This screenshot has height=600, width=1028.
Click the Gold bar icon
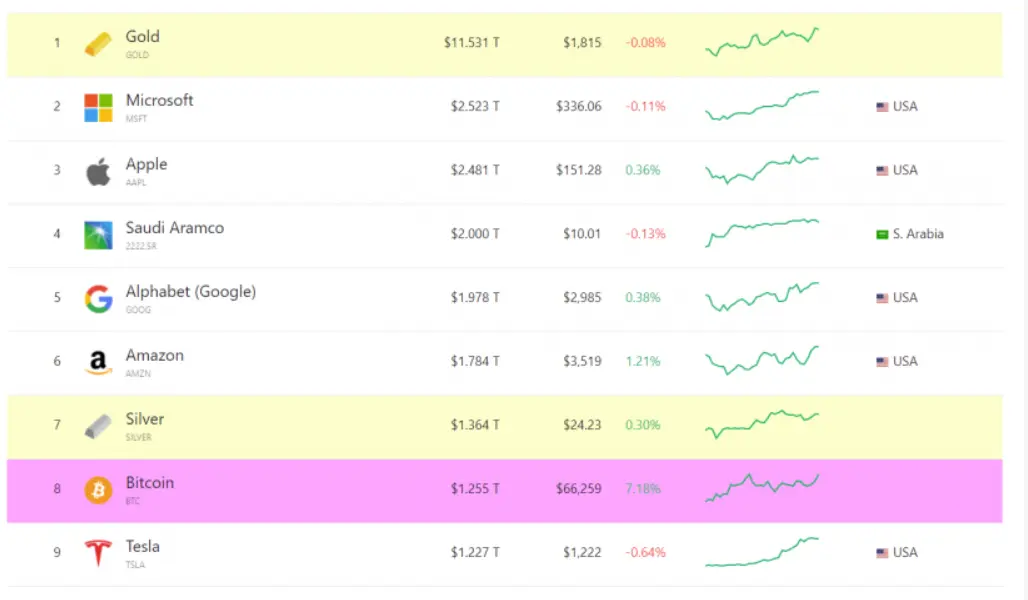coord(98,44)
